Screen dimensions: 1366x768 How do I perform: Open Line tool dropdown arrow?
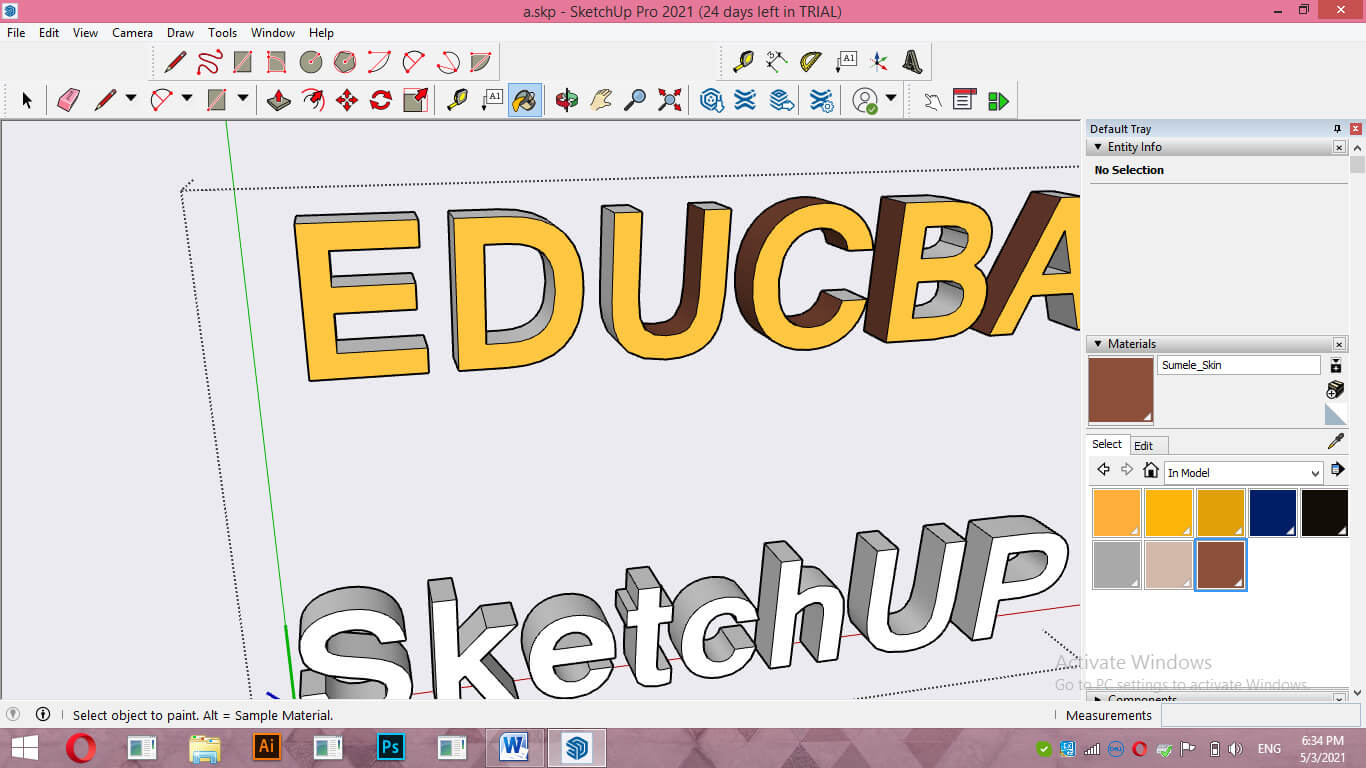click(x=131, y=99)
